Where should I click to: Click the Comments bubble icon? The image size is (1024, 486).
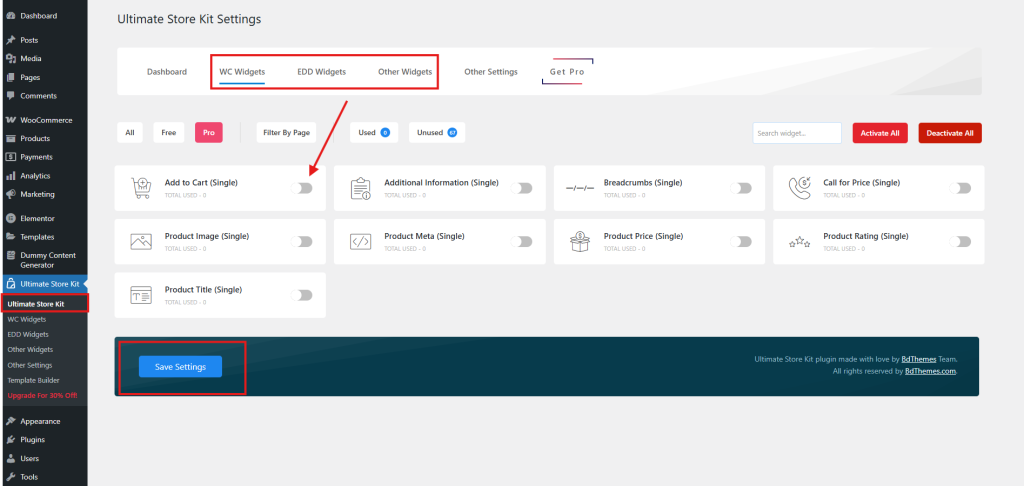(x=10, y=95)
